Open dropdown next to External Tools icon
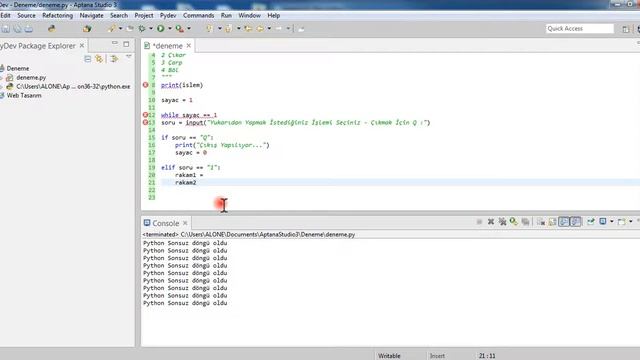Image resolution: width=640 pixels, height=360 pixels. (x=189, y=29)
